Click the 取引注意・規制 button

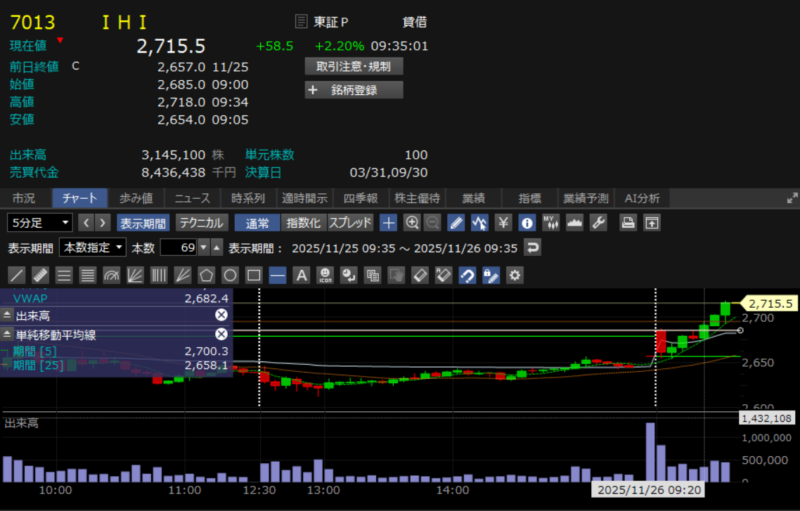pyautogui.click(x=353, y=66)
